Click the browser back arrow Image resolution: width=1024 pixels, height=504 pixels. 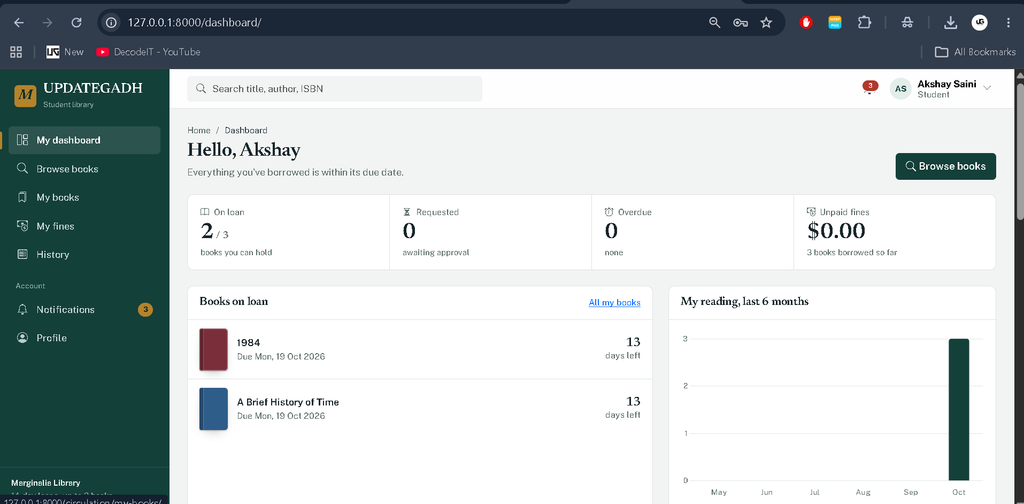(19, 23)
